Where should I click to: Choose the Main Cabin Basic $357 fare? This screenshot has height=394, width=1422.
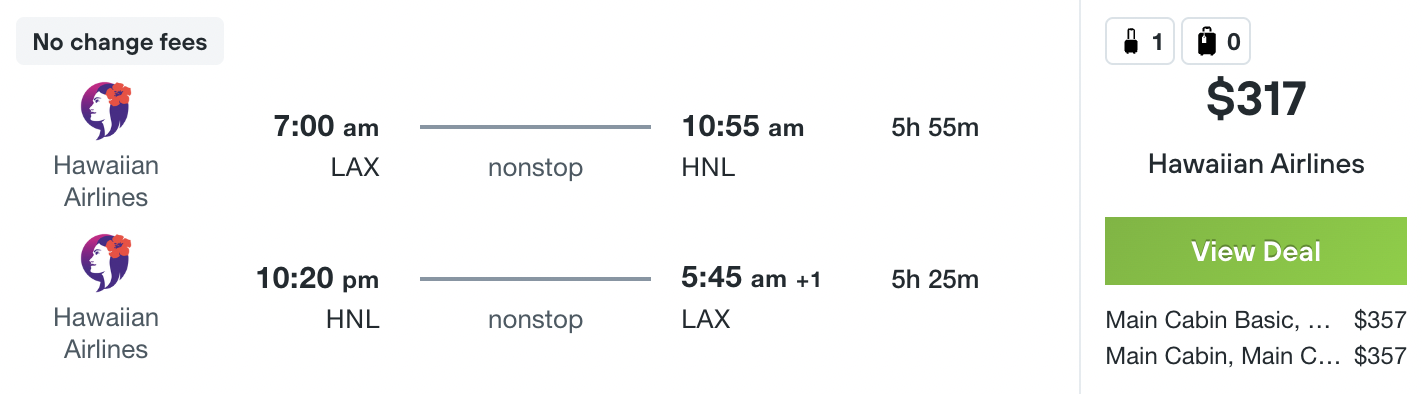coord(1256,320)
